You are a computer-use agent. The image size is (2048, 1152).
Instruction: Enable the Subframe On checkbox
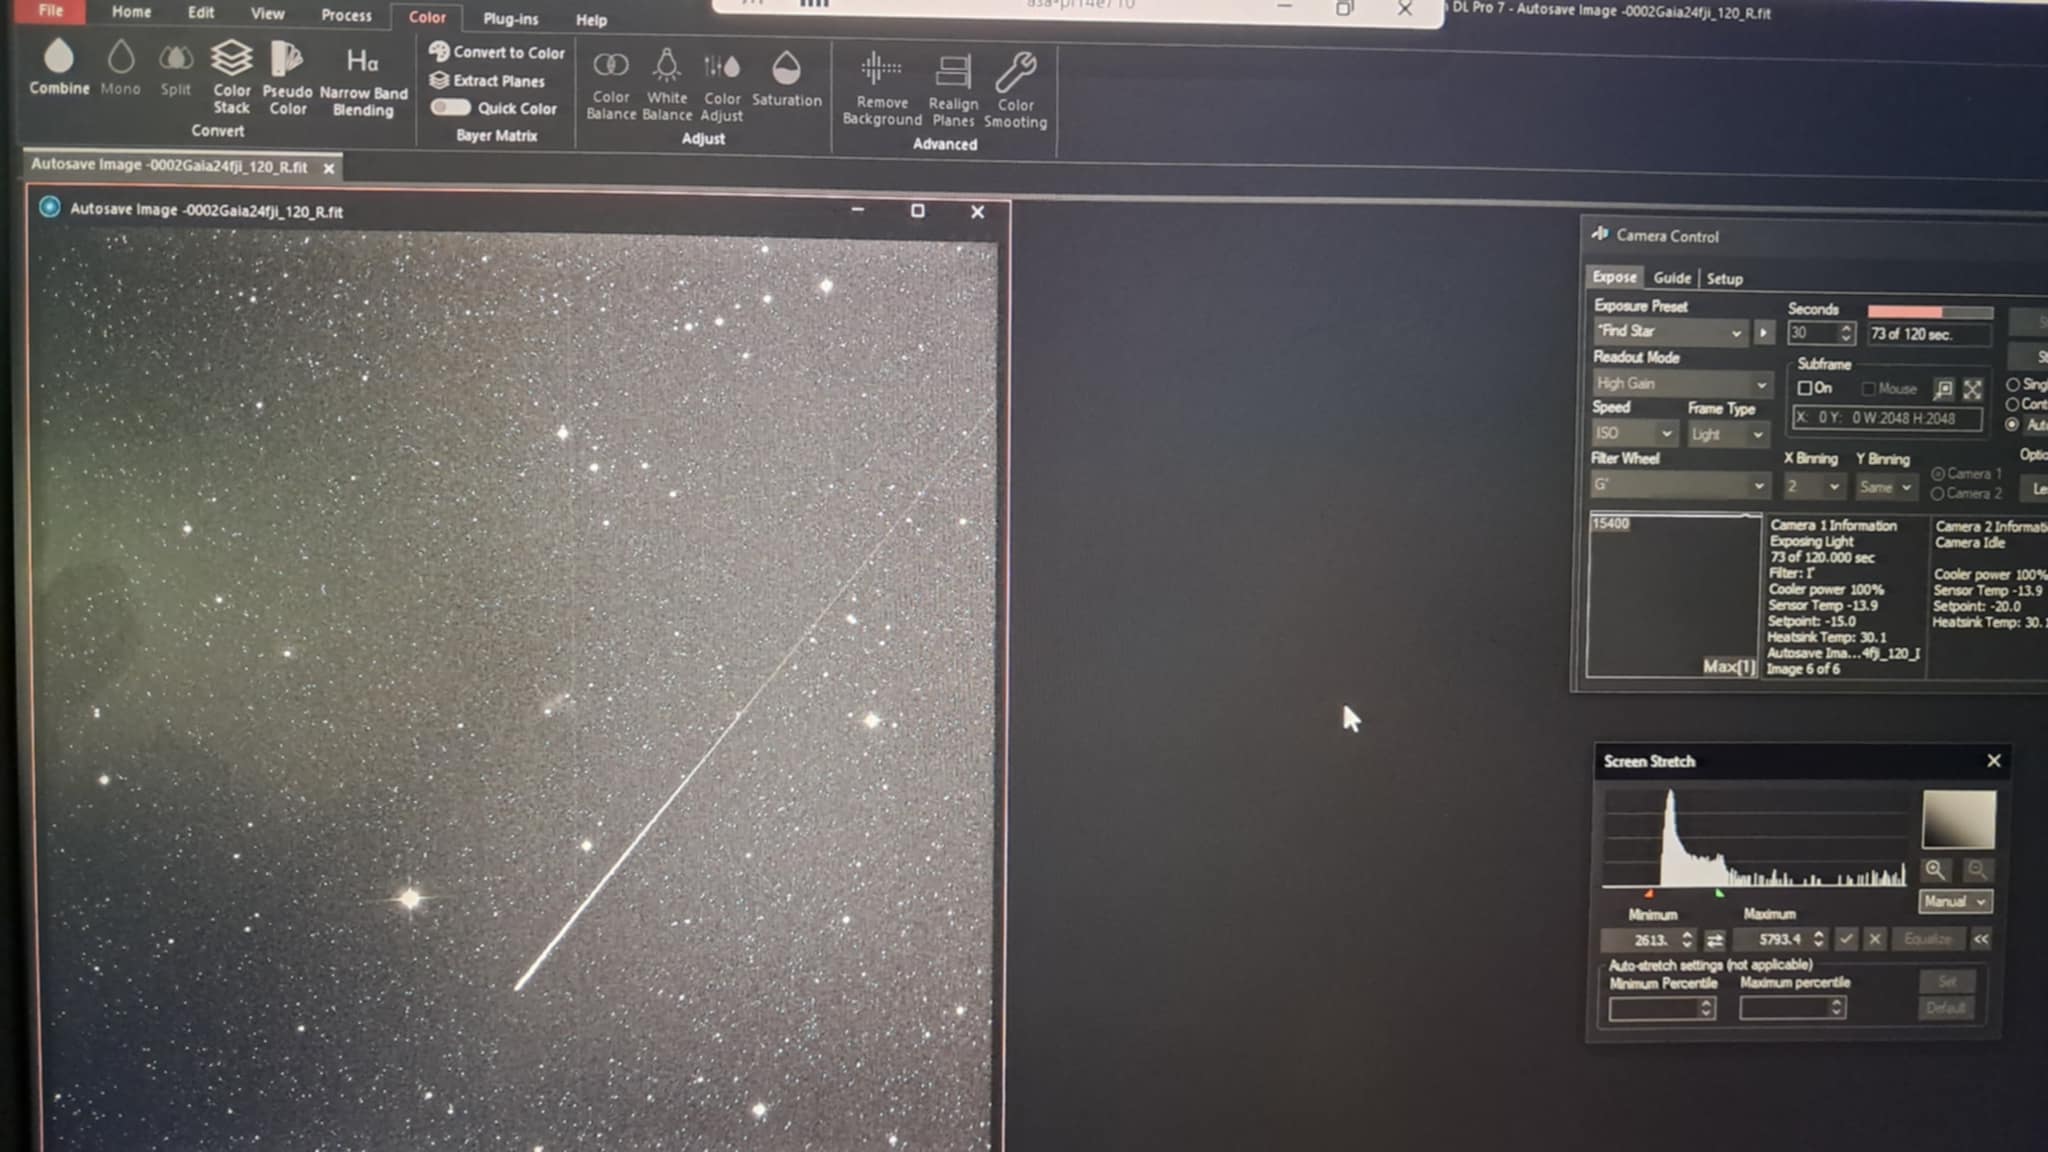pyautogui.click(x=1805, y=388)
